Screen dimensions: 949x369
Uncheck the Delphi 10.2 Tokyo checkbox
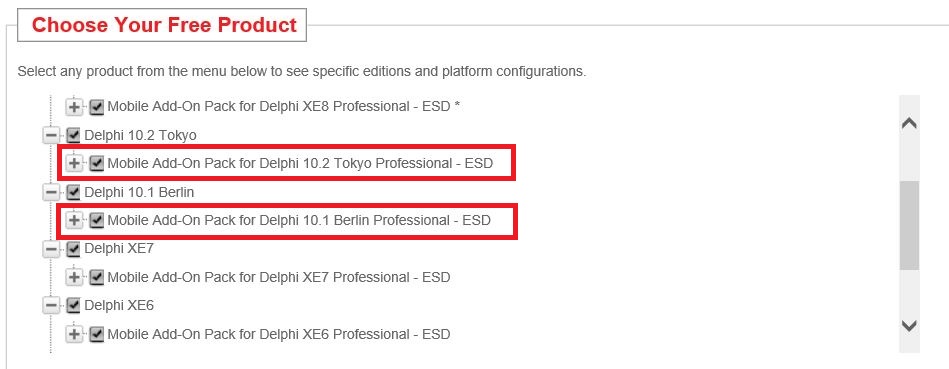(73, 136)
